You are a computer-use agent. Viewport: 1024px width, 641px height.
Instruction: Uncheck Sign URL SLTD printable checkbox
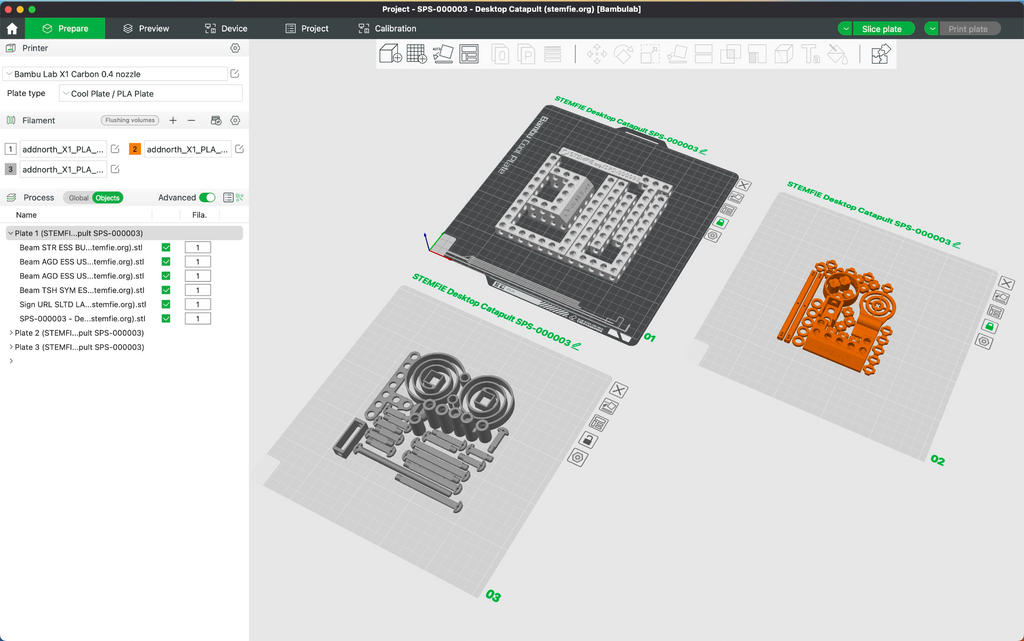point(166,304)
